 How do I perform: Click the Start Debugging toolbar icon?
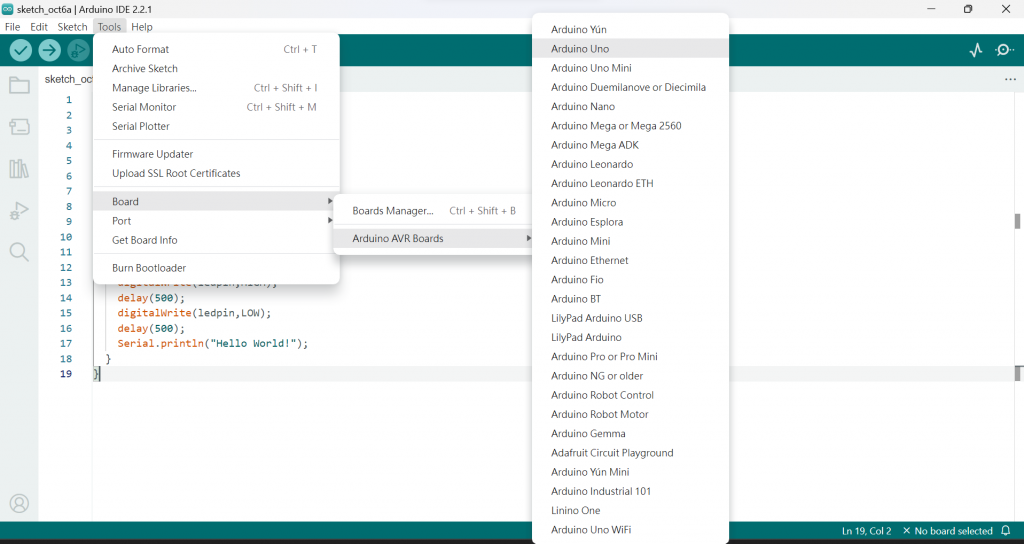[78, 50]
